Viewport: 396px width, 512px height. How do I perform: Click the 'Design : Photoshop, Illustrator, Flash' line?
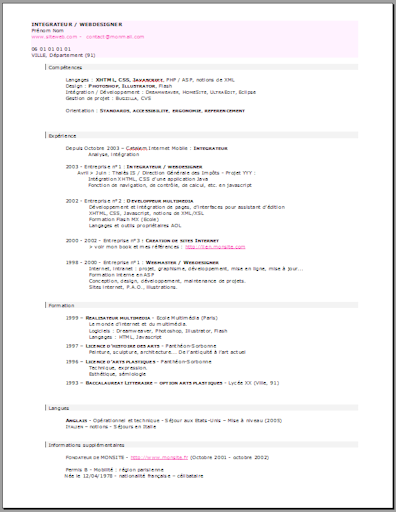(x=119, y=86)
